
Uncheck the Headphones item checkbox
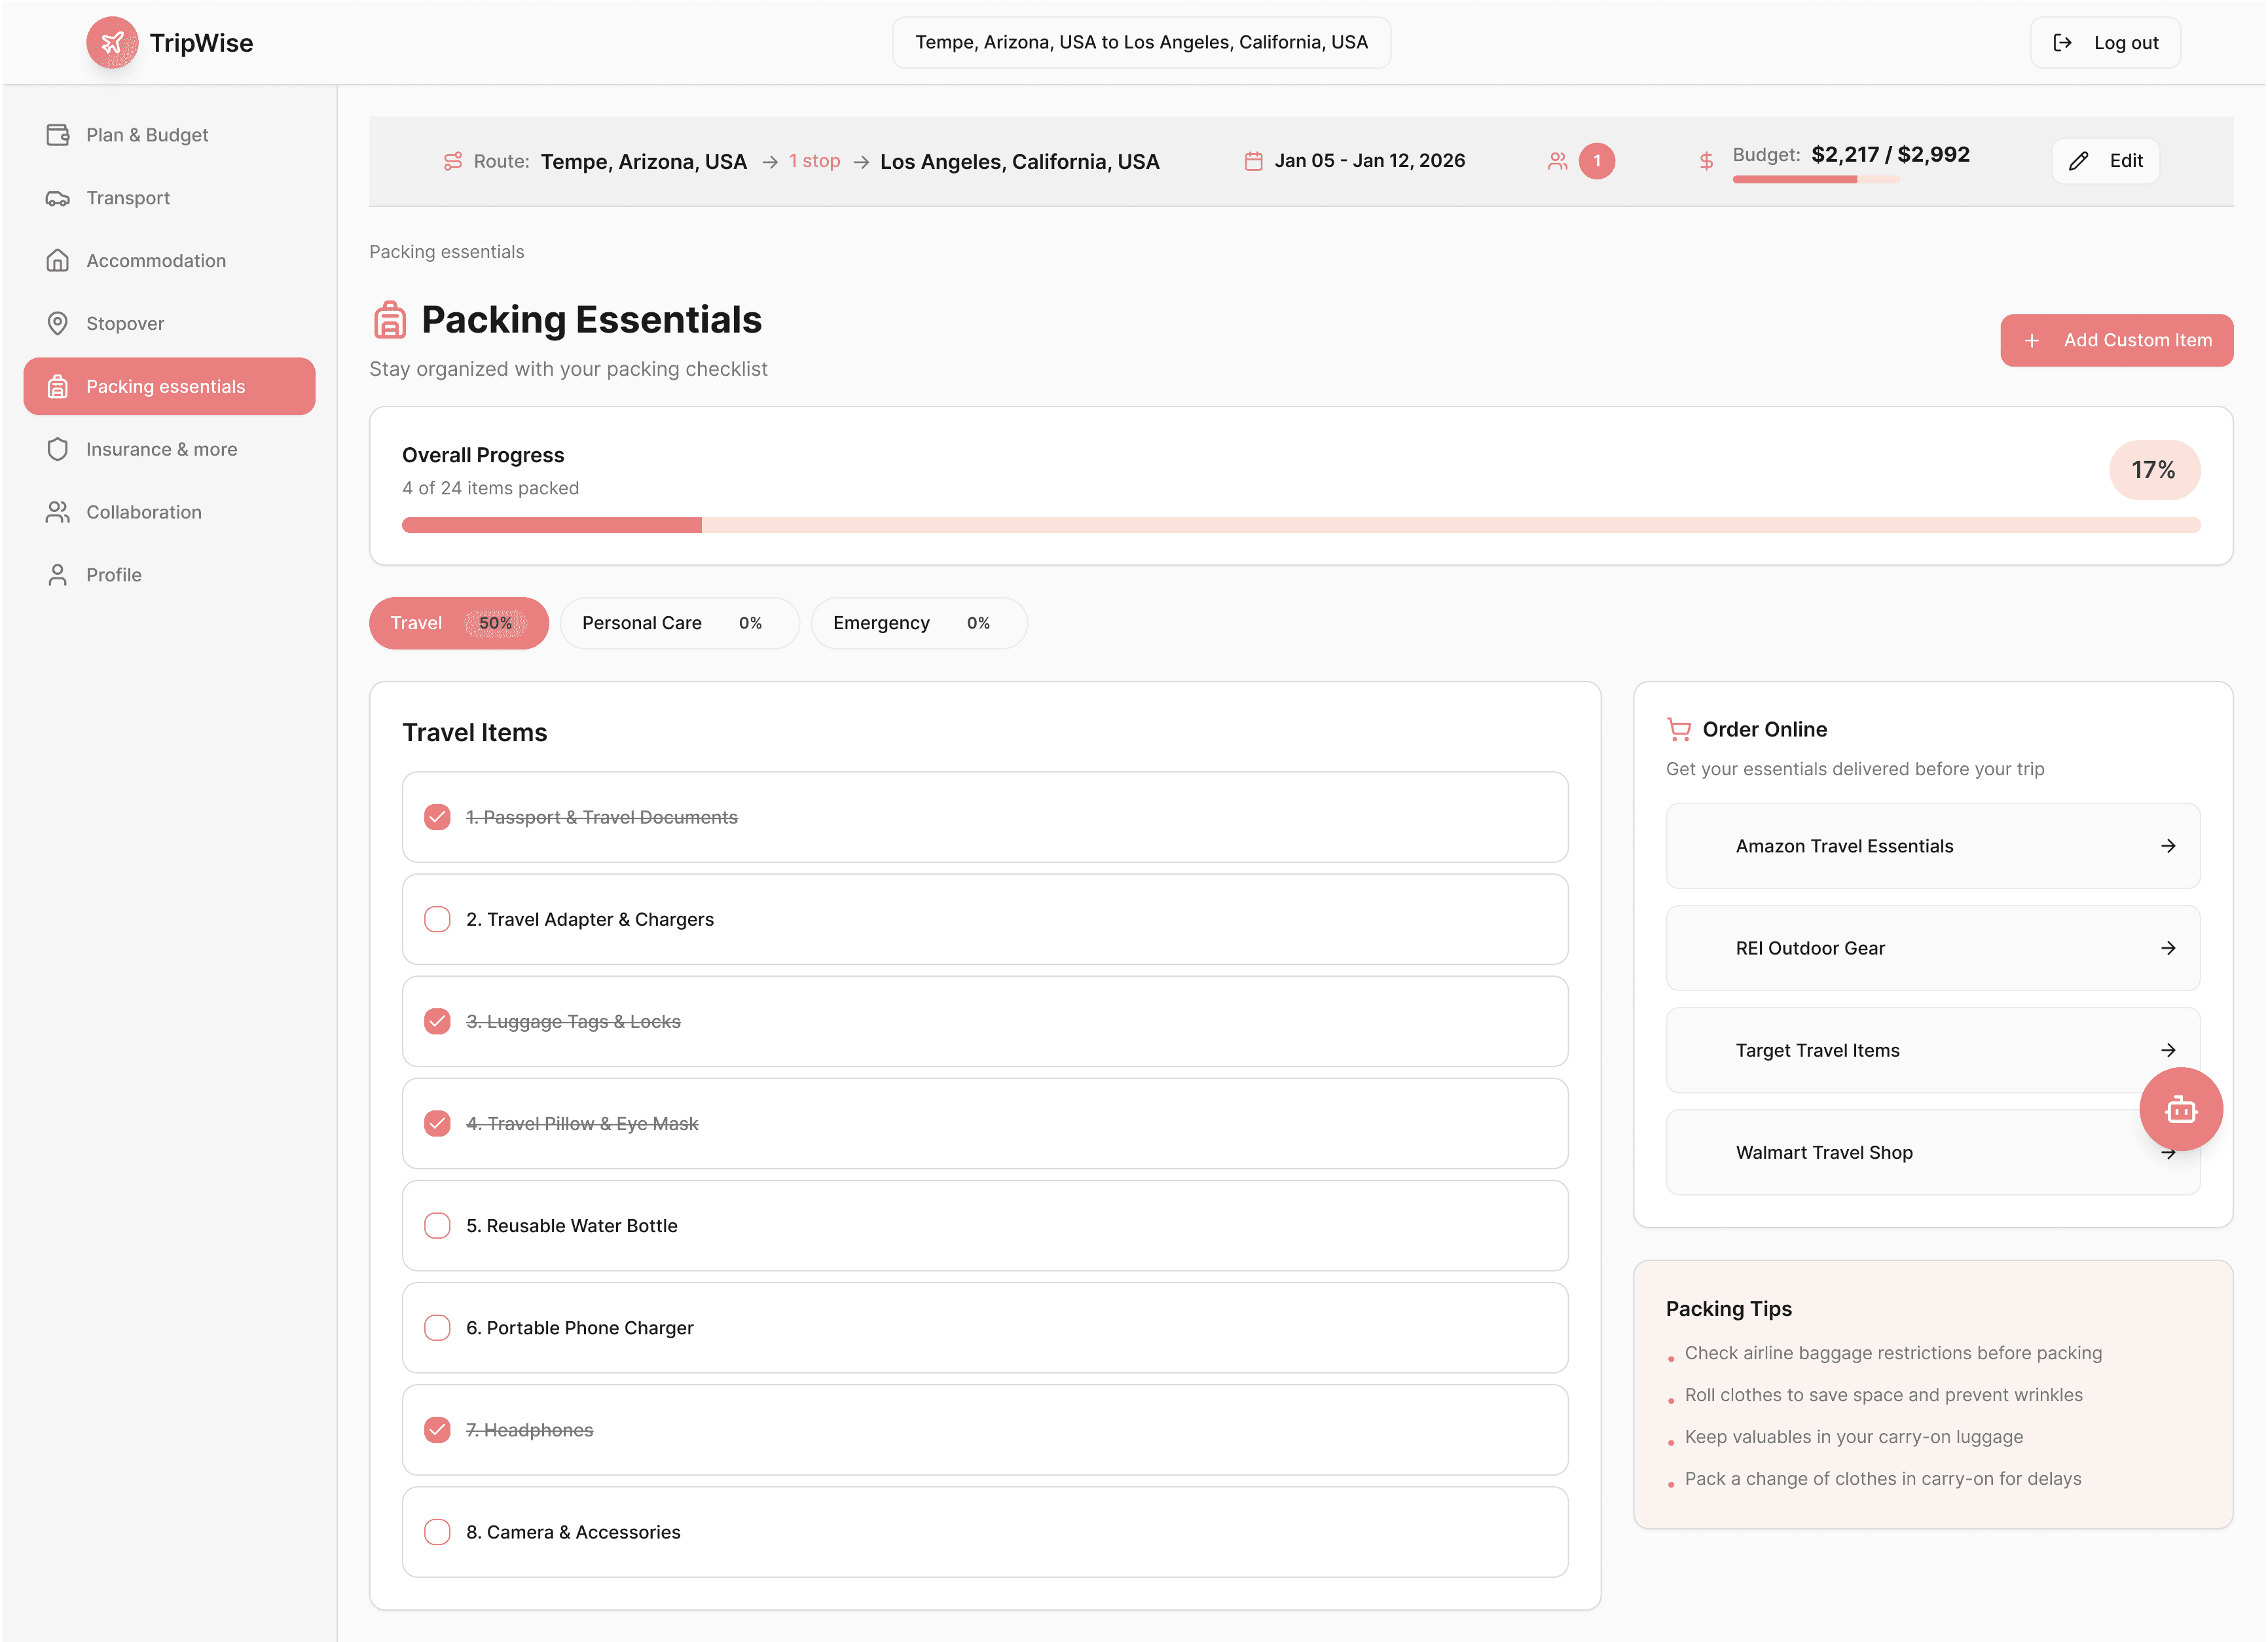click(x=437, y=1430)
